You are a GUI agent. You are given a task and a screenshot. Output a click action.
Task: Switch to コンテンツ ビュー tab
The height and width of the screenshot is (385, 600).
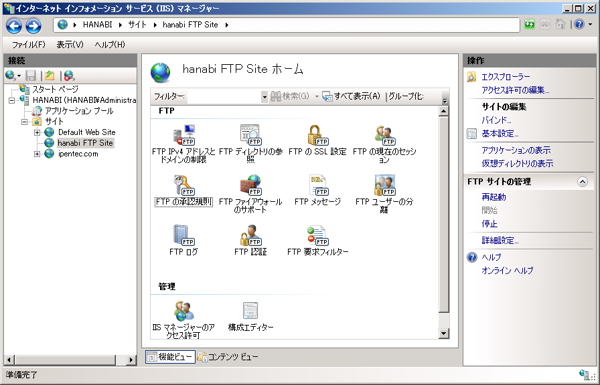pos(228,357)
